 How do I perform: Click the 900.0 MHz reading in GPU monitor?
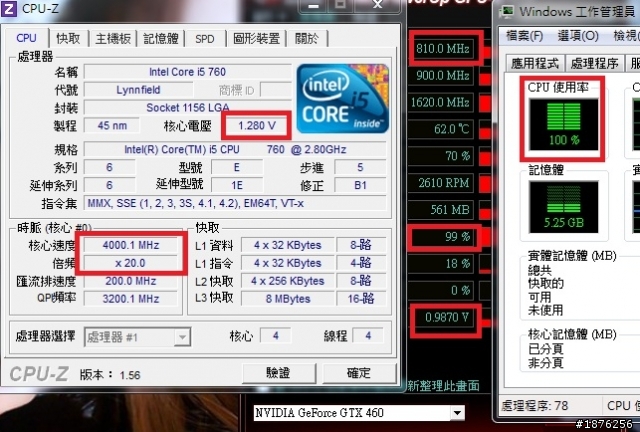click(442, 76)
